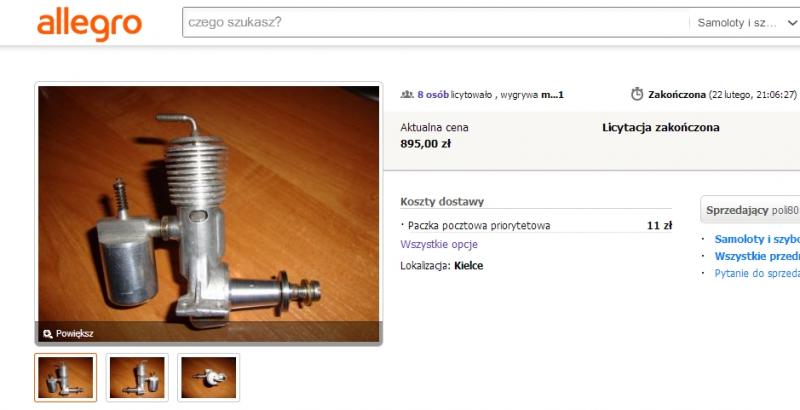Click the Powiększ enlarge label
This screenshot has height=410, width=800.
74,334
